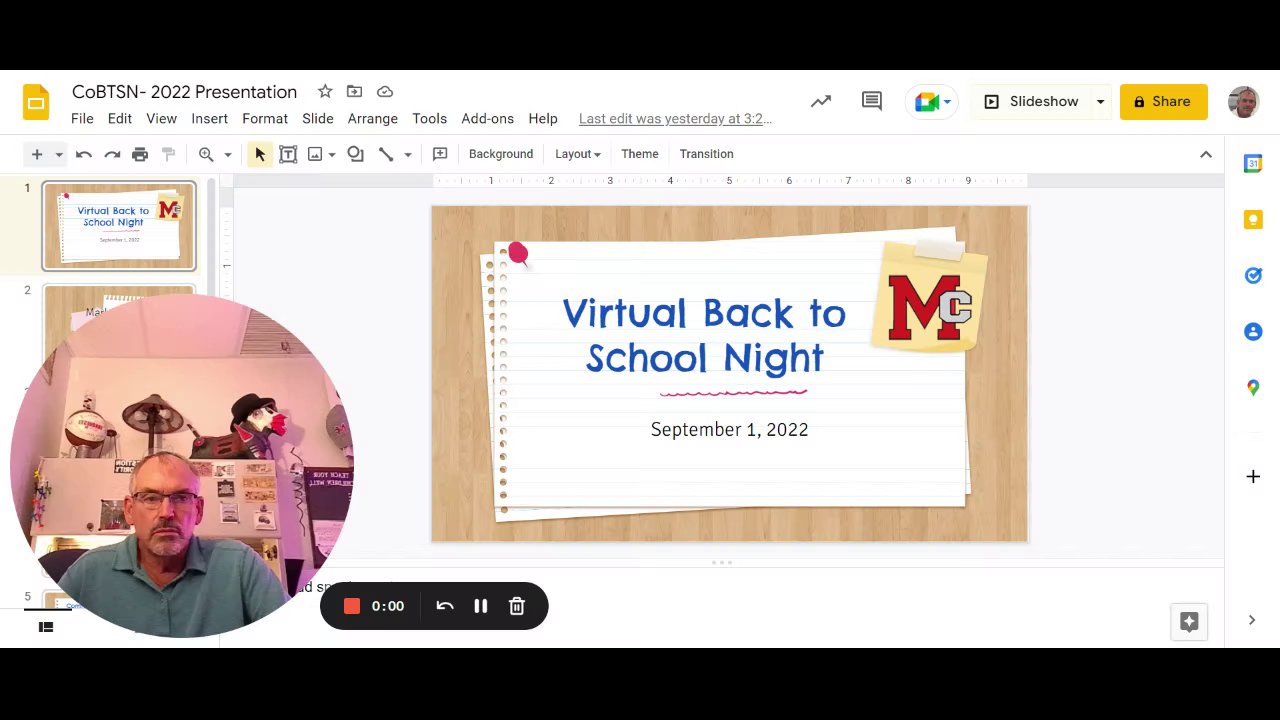The width and height of the screenshot is (1280, 720).
Task: Open the Layout dropdown
Action: click(x=578, y=154)
